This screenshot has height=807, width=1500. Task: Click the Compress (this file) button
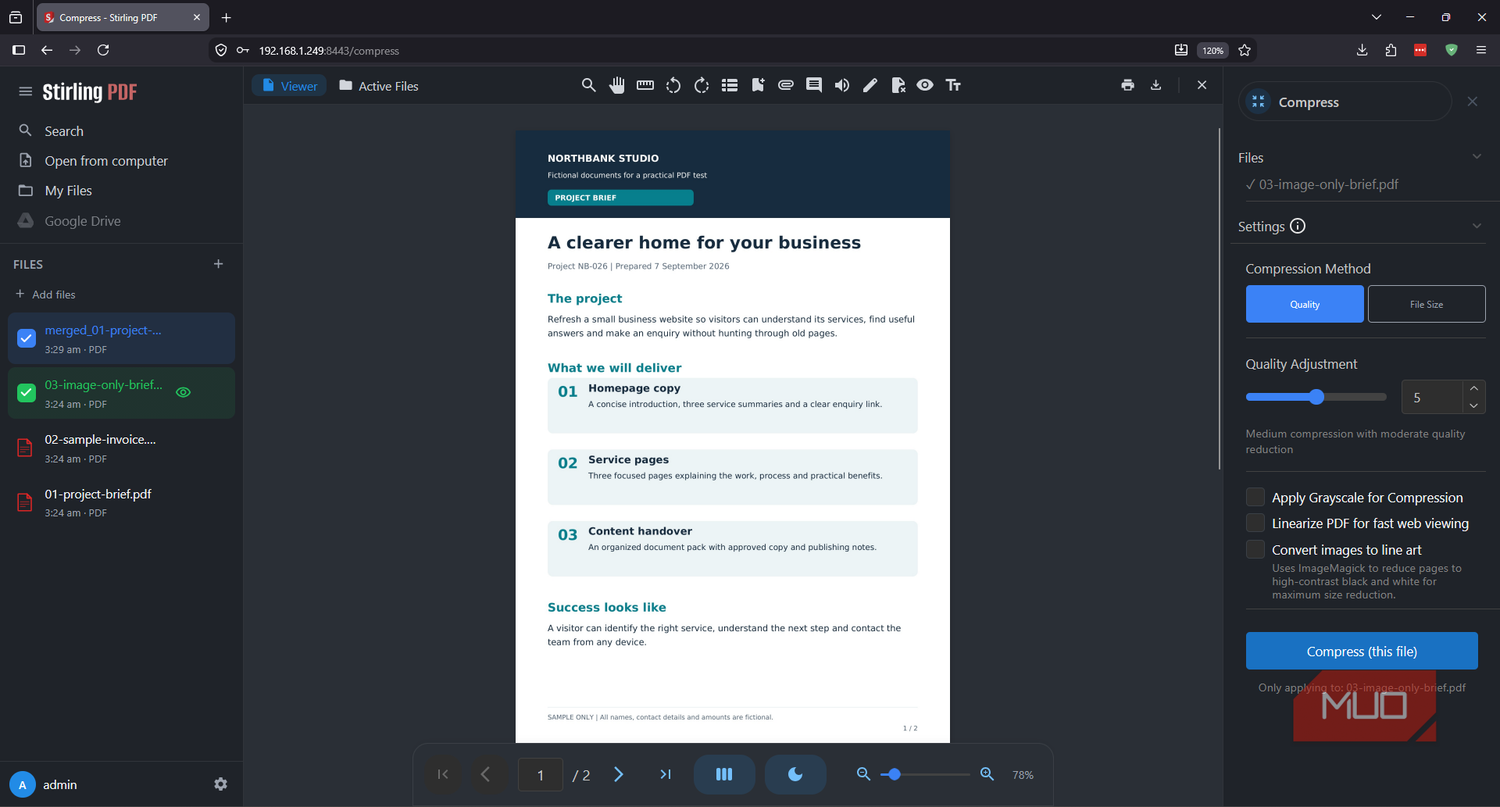point(1362,651)
